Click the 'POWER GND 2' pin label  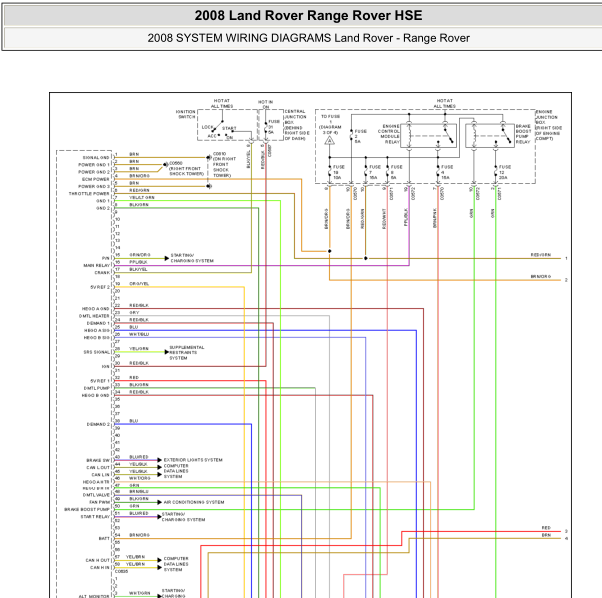(x=94, y=172)
